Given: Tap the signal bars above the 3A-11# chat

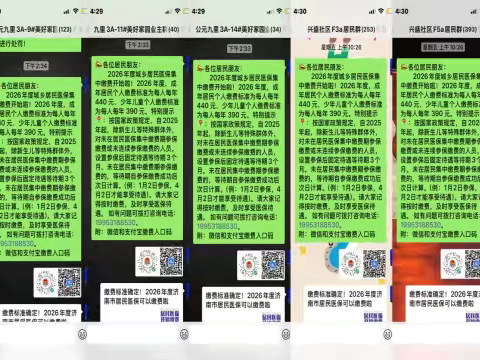Looking at the screenshot, I should (x=168, y=12).
